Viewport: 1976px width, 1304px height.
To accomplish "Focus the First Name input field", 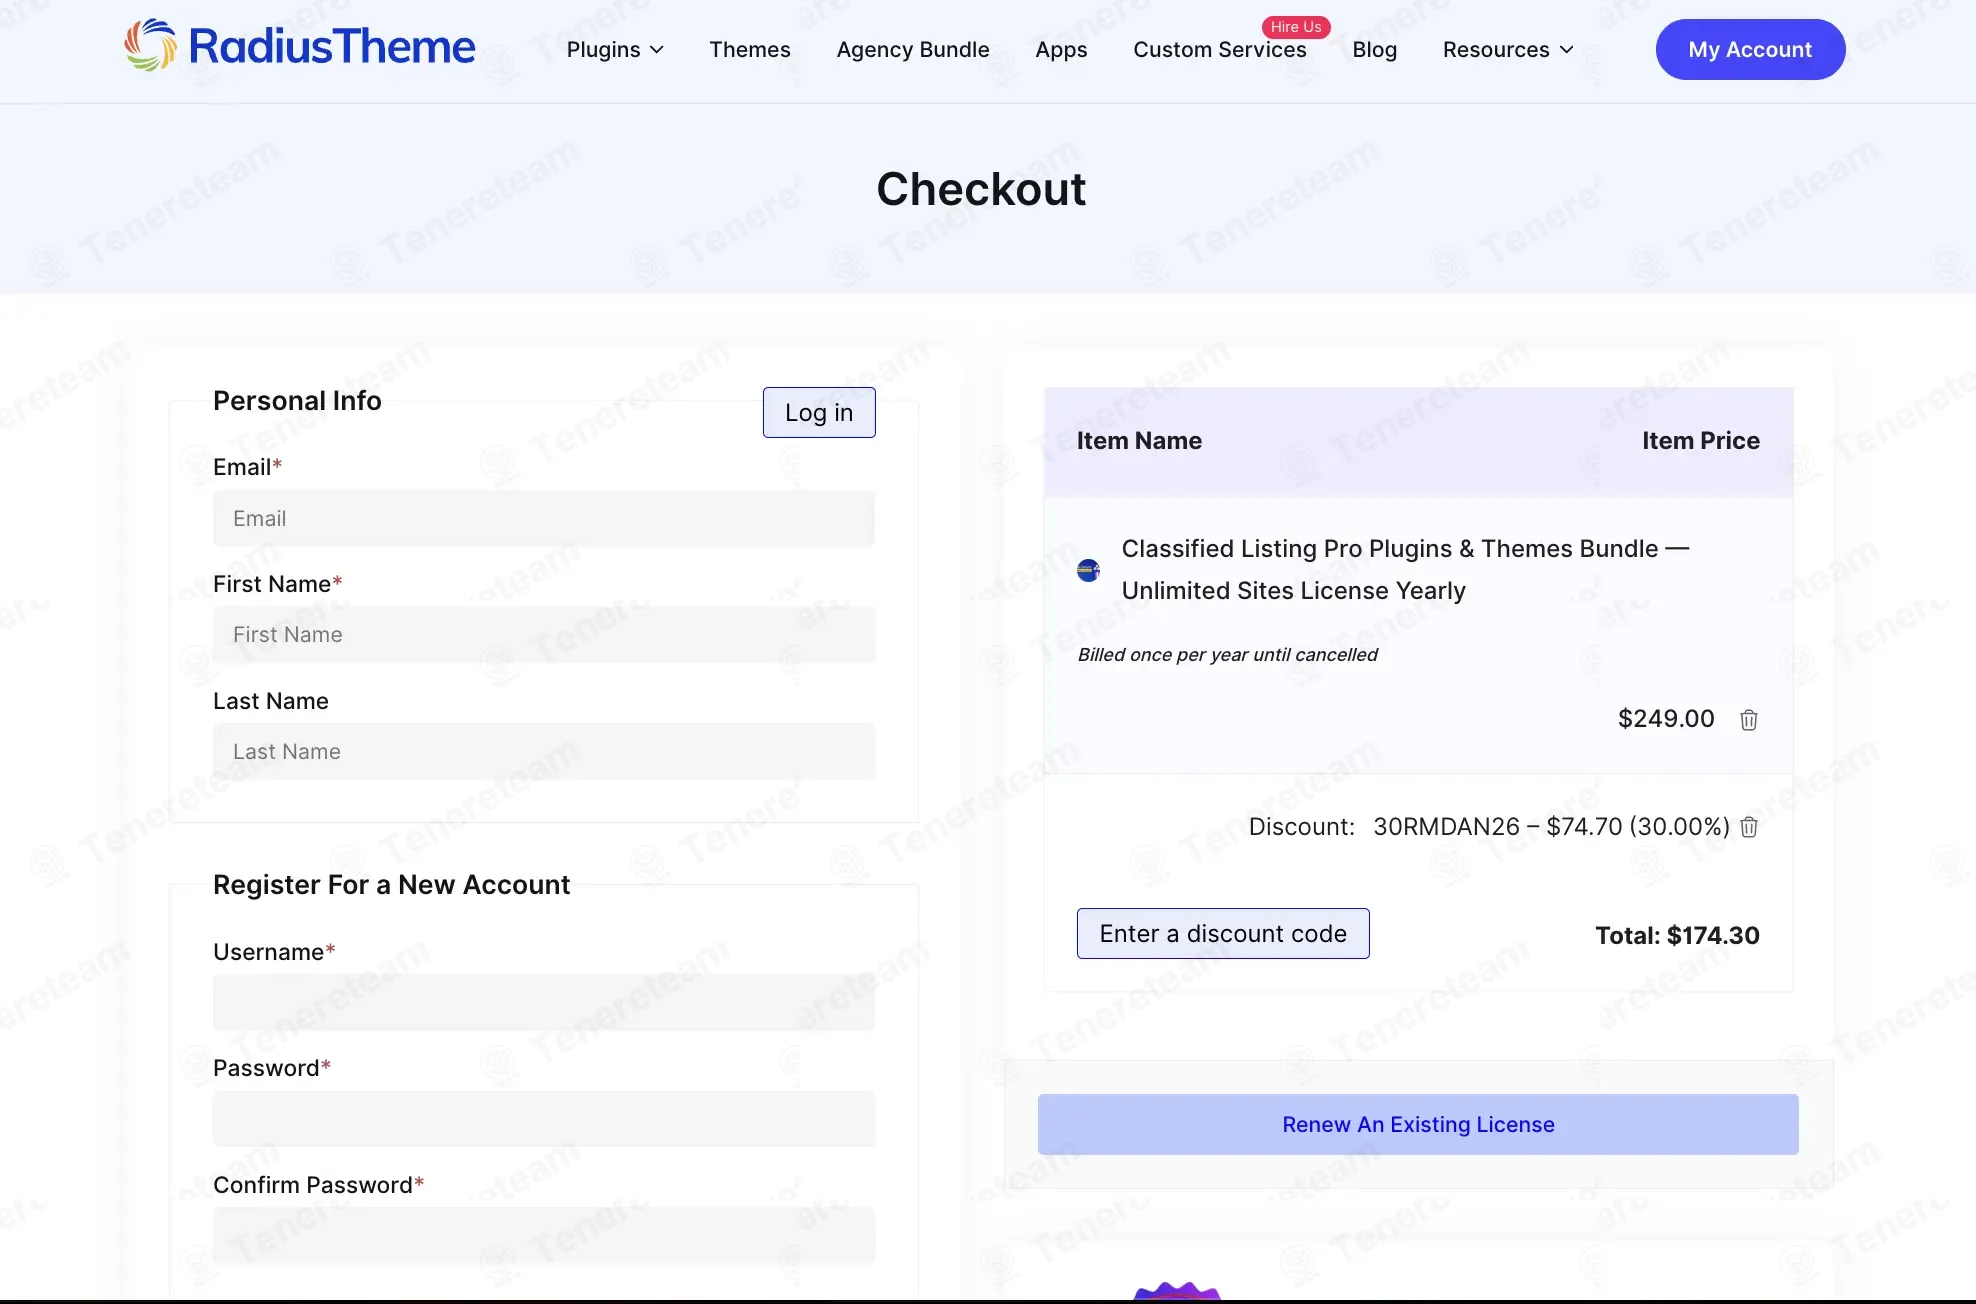I will (x=544, y=634).
